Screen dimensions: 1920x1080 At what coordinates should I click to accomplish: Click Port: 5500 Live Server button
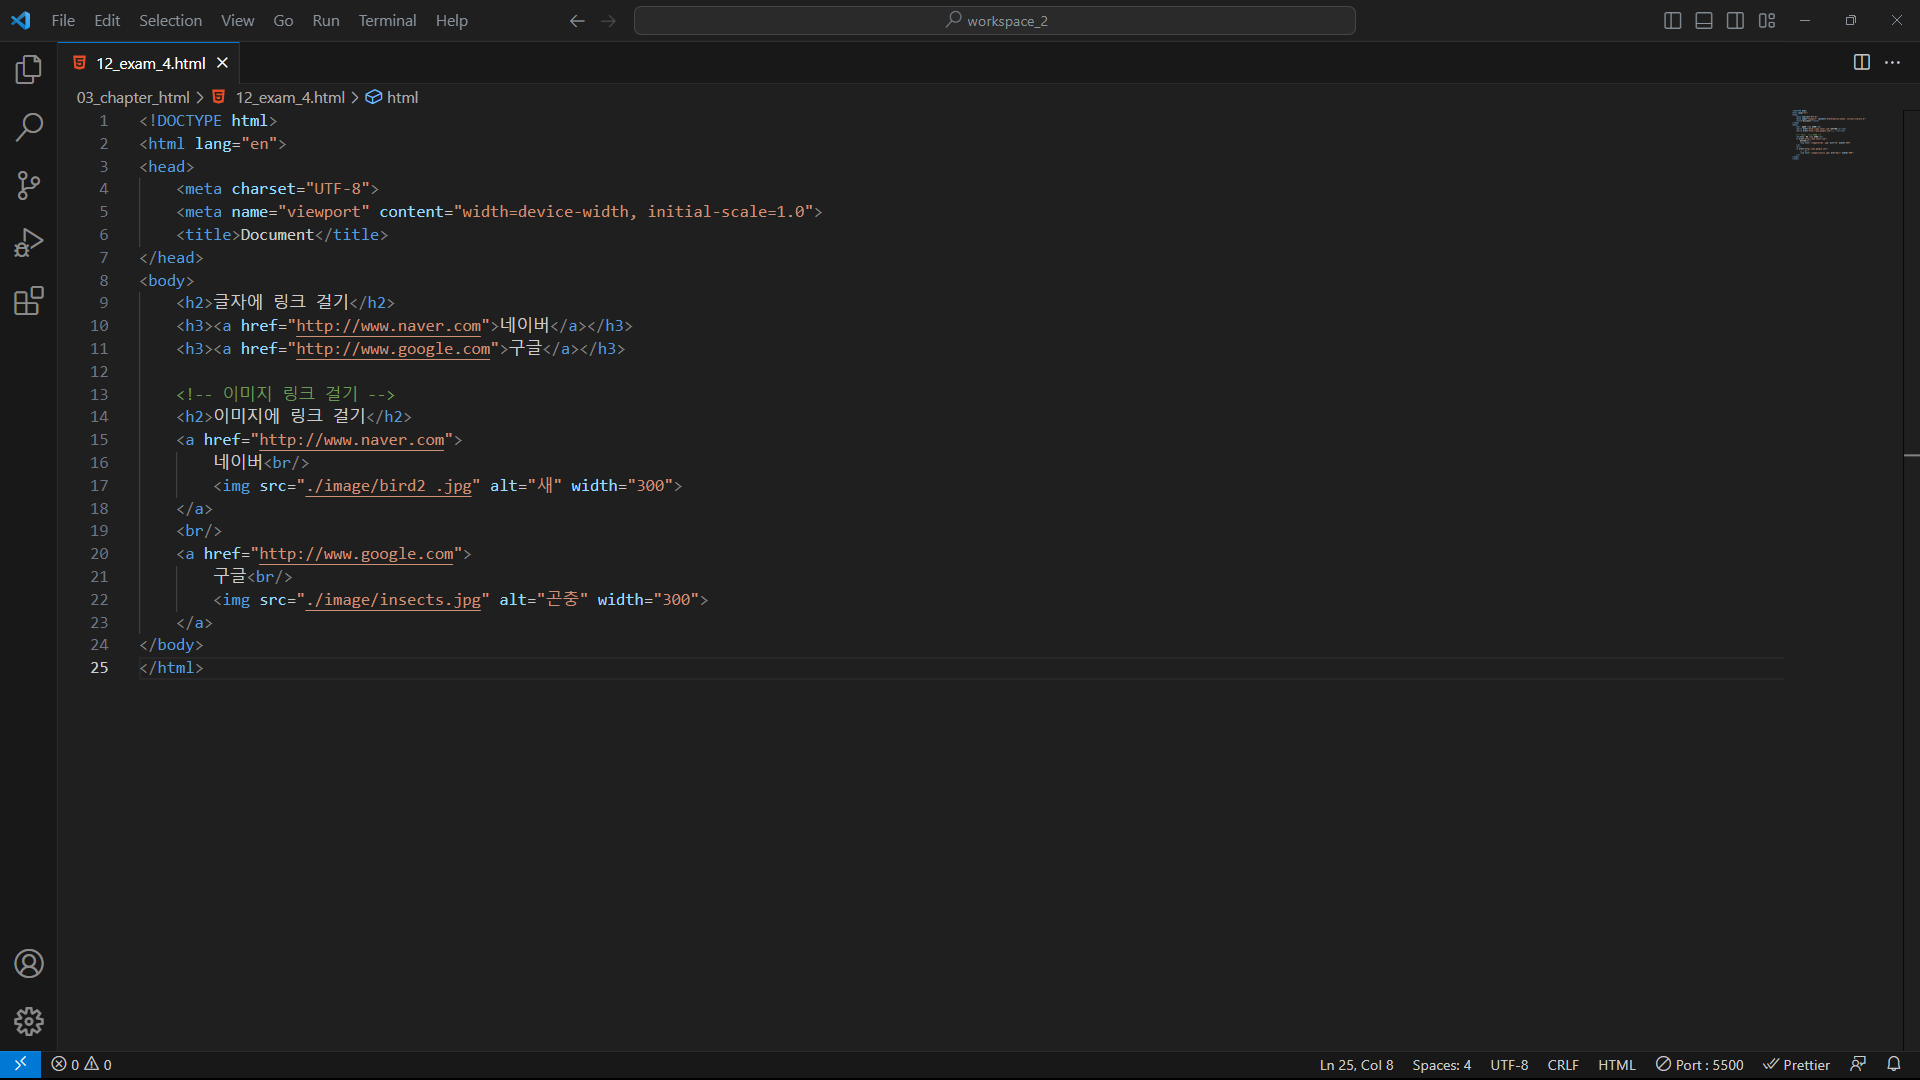(x=1699, y=1065)
